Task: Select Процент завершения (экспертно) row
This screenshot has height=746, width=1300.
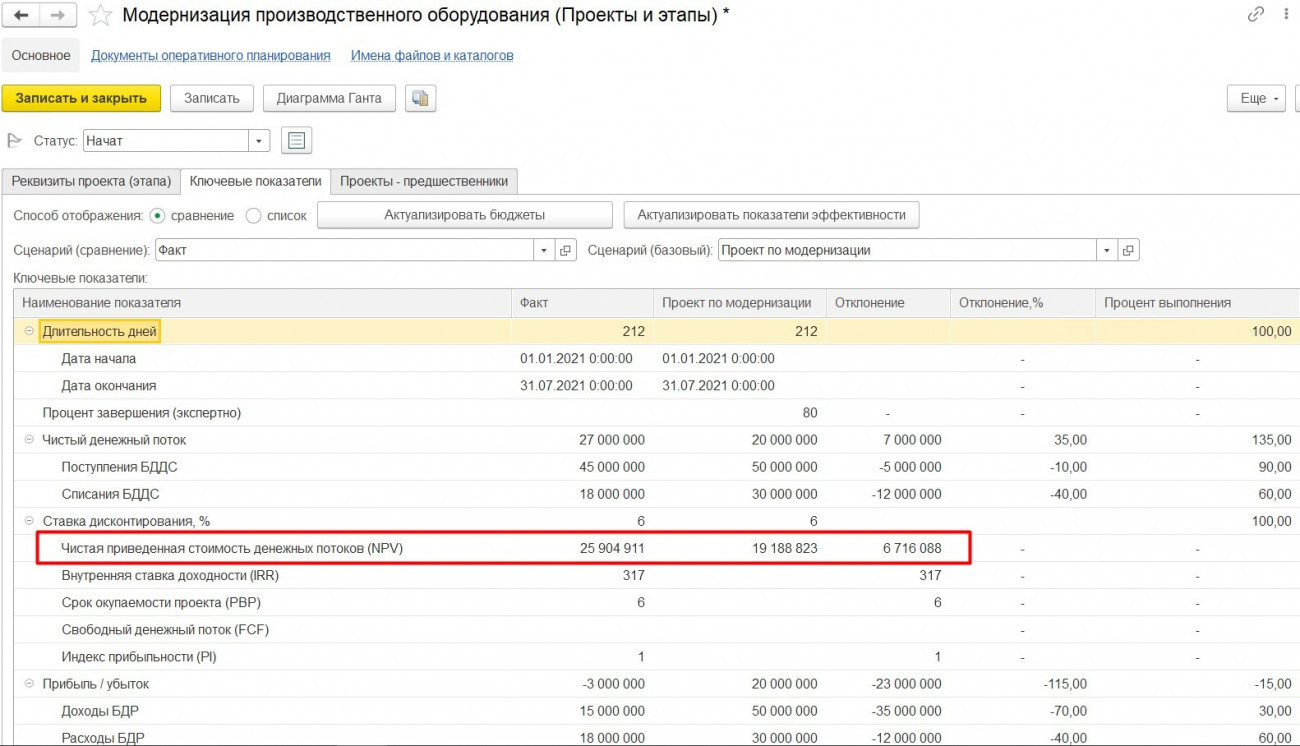Action: [657, 413]
